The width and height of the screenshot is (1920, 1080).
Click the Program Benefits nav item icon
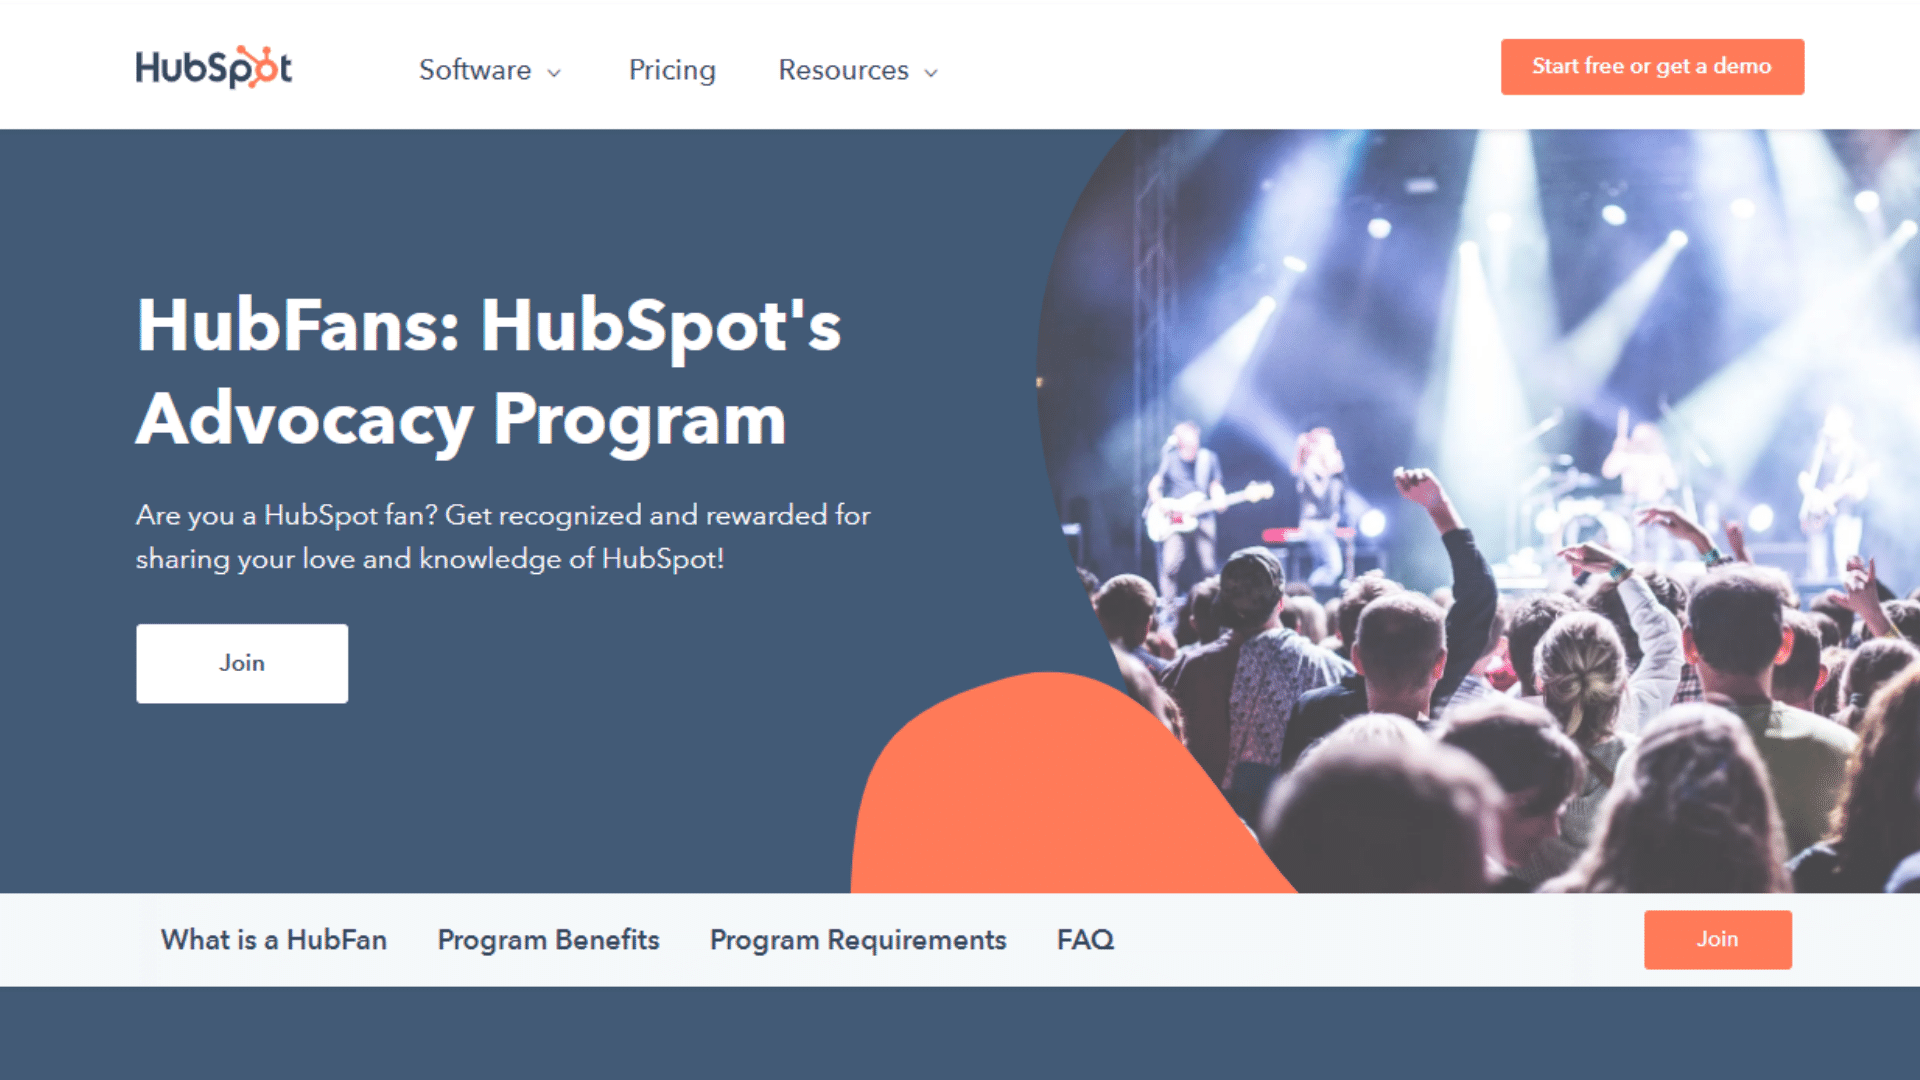(551, 939)
